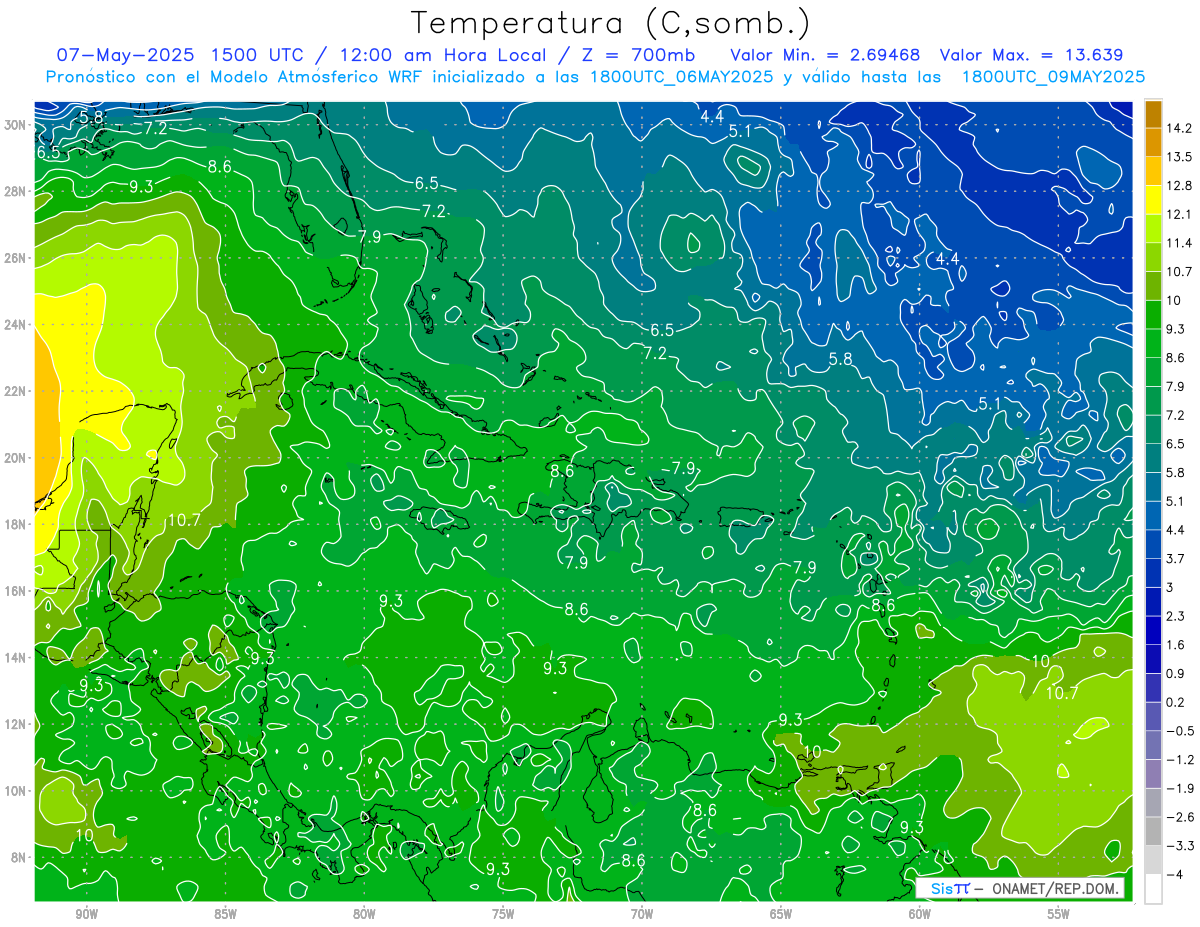Click the legend swatch between 2.3 and 3
The width and height of the screenshot is (1200, 927).
pos(1153,602)
